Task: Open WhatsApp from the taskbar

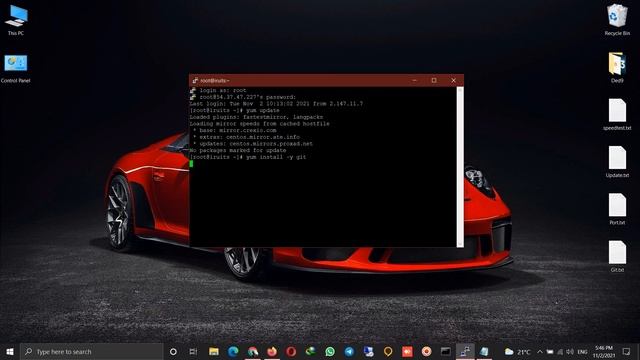Action: coord(330,351)
